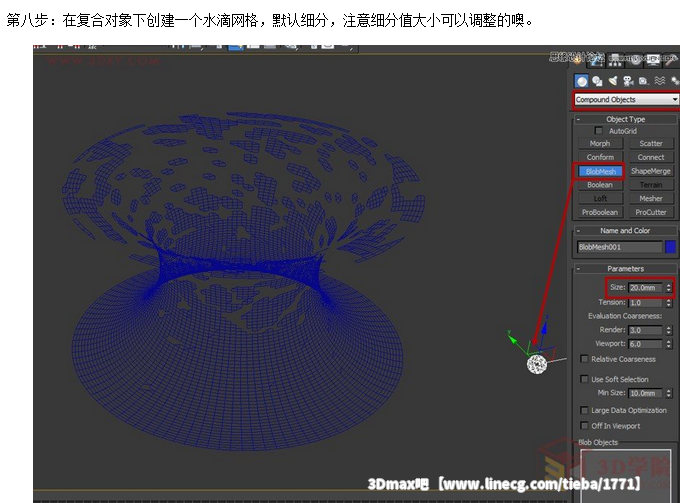Select the white BlobMesh sphere in viewport
This screenshot has height=503, width=680.
click(x=537, y=364)
